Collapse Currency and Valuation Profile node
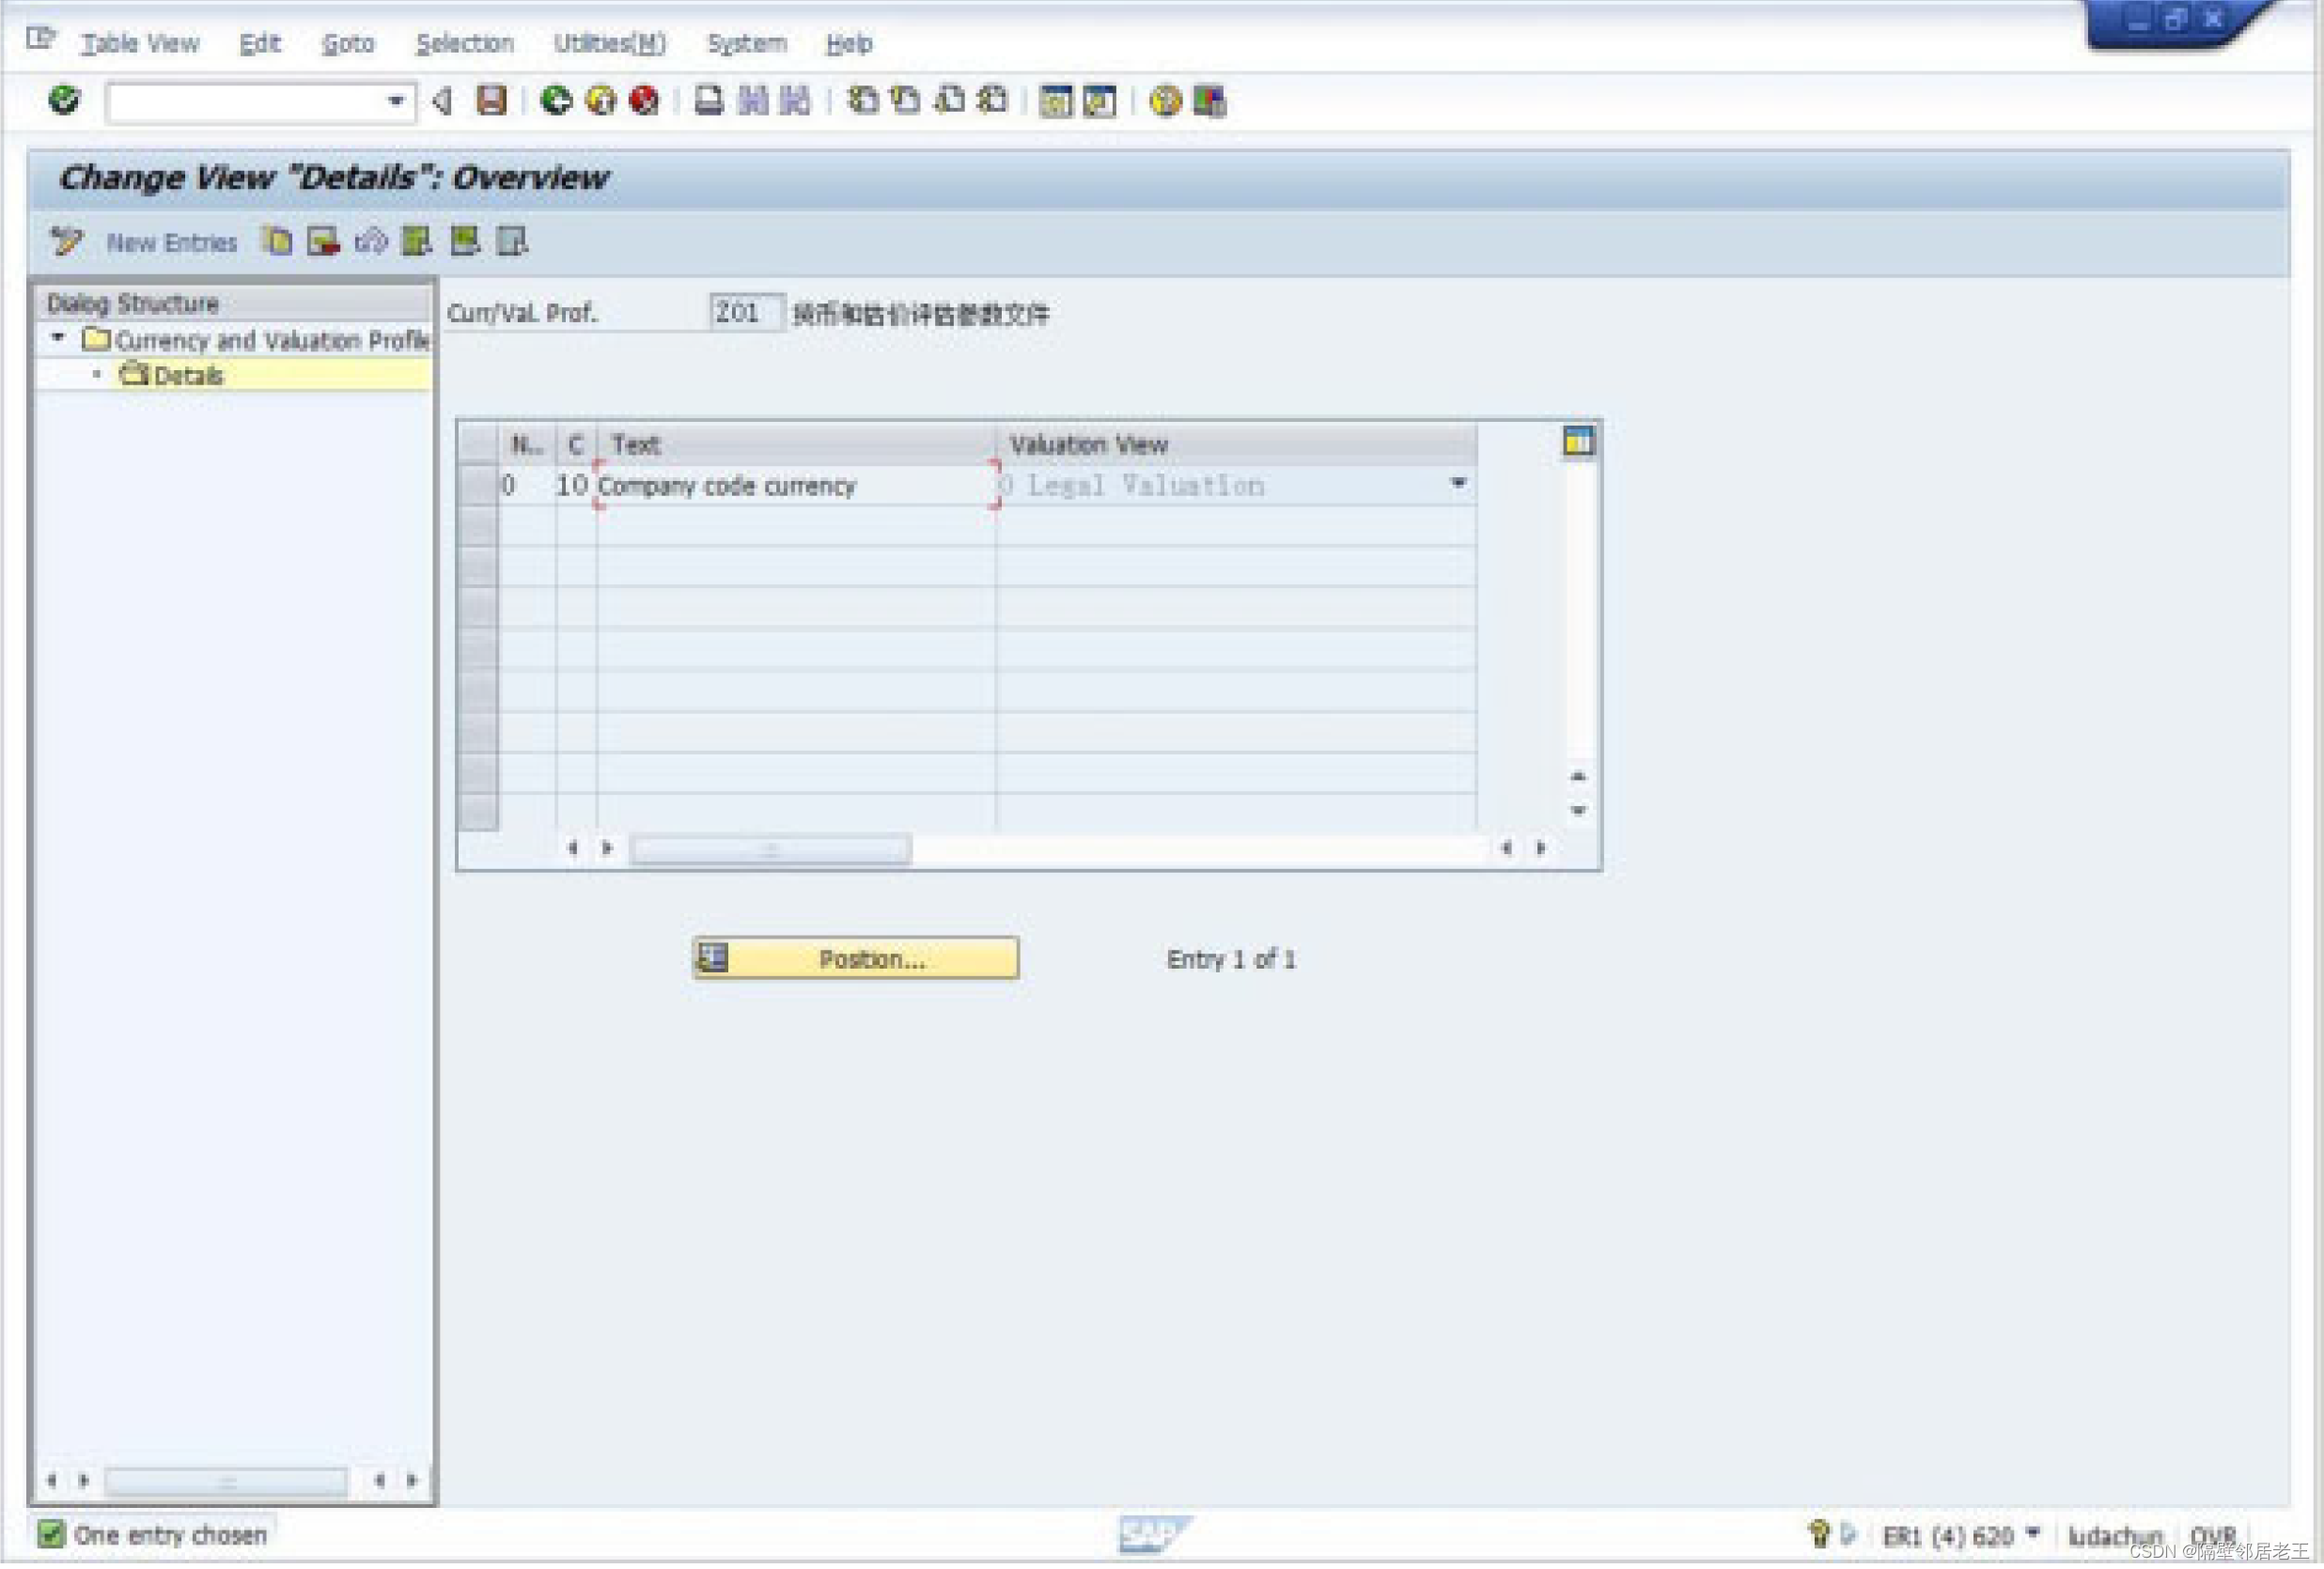2324x1569 pixels. [x=58, y=338]
